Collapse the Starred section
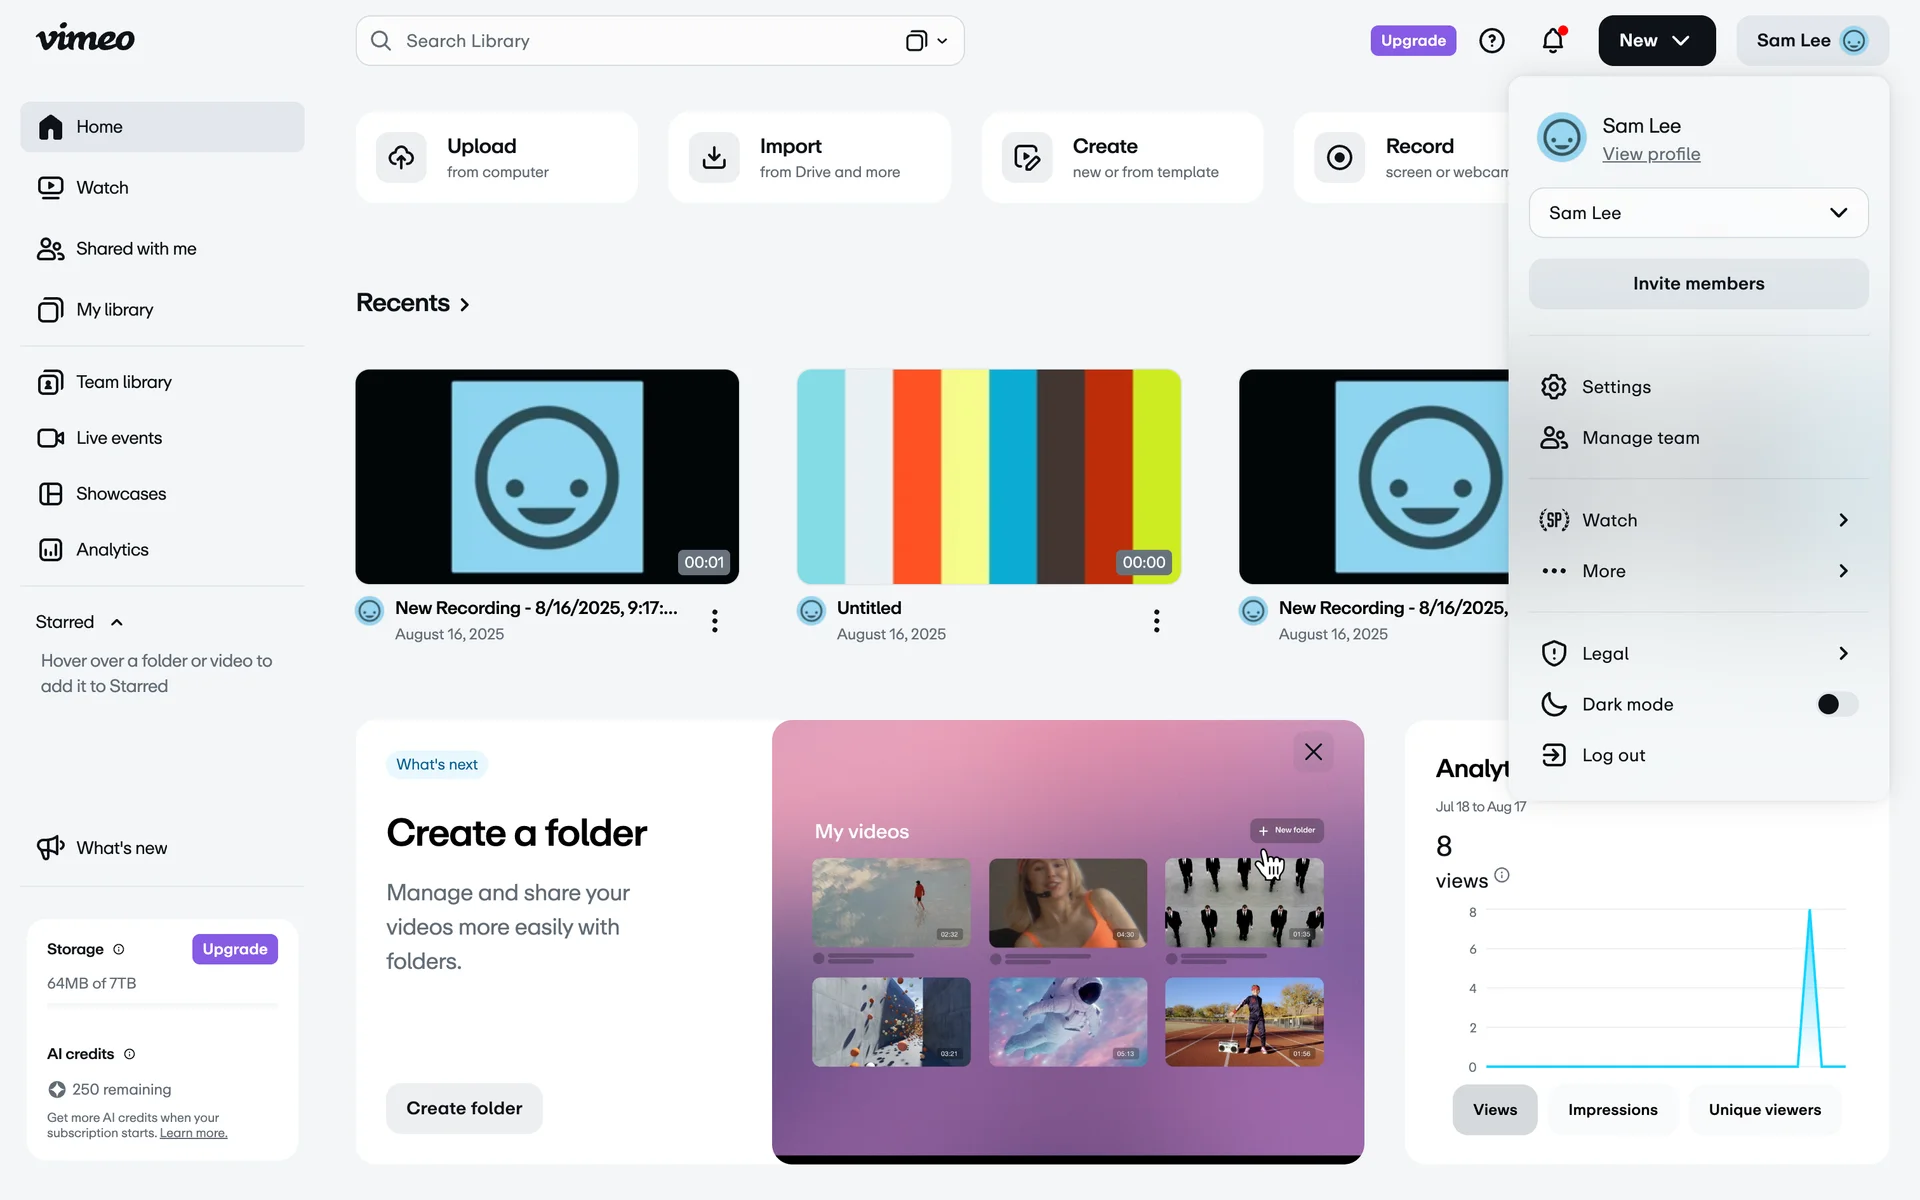 pos(117,622)
